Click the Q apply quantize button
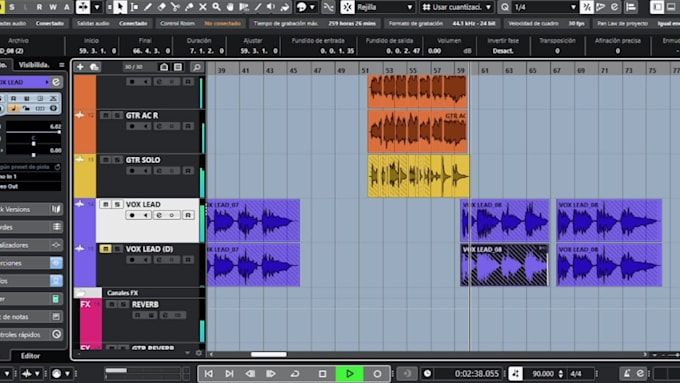 (x=505, y=7)
